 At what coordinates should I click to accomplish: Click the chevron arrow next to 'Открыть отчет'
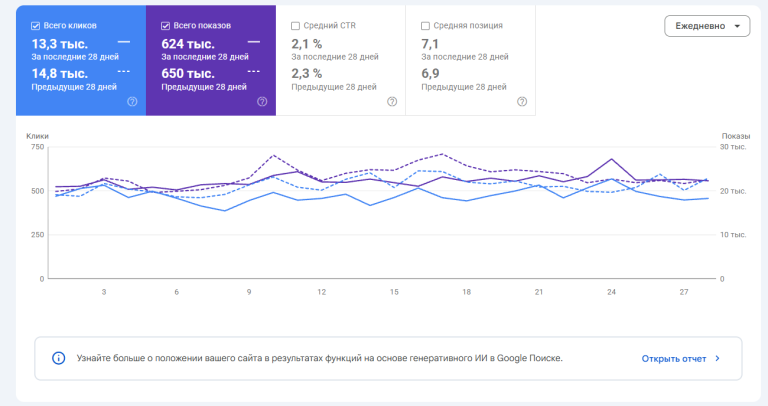717,358
